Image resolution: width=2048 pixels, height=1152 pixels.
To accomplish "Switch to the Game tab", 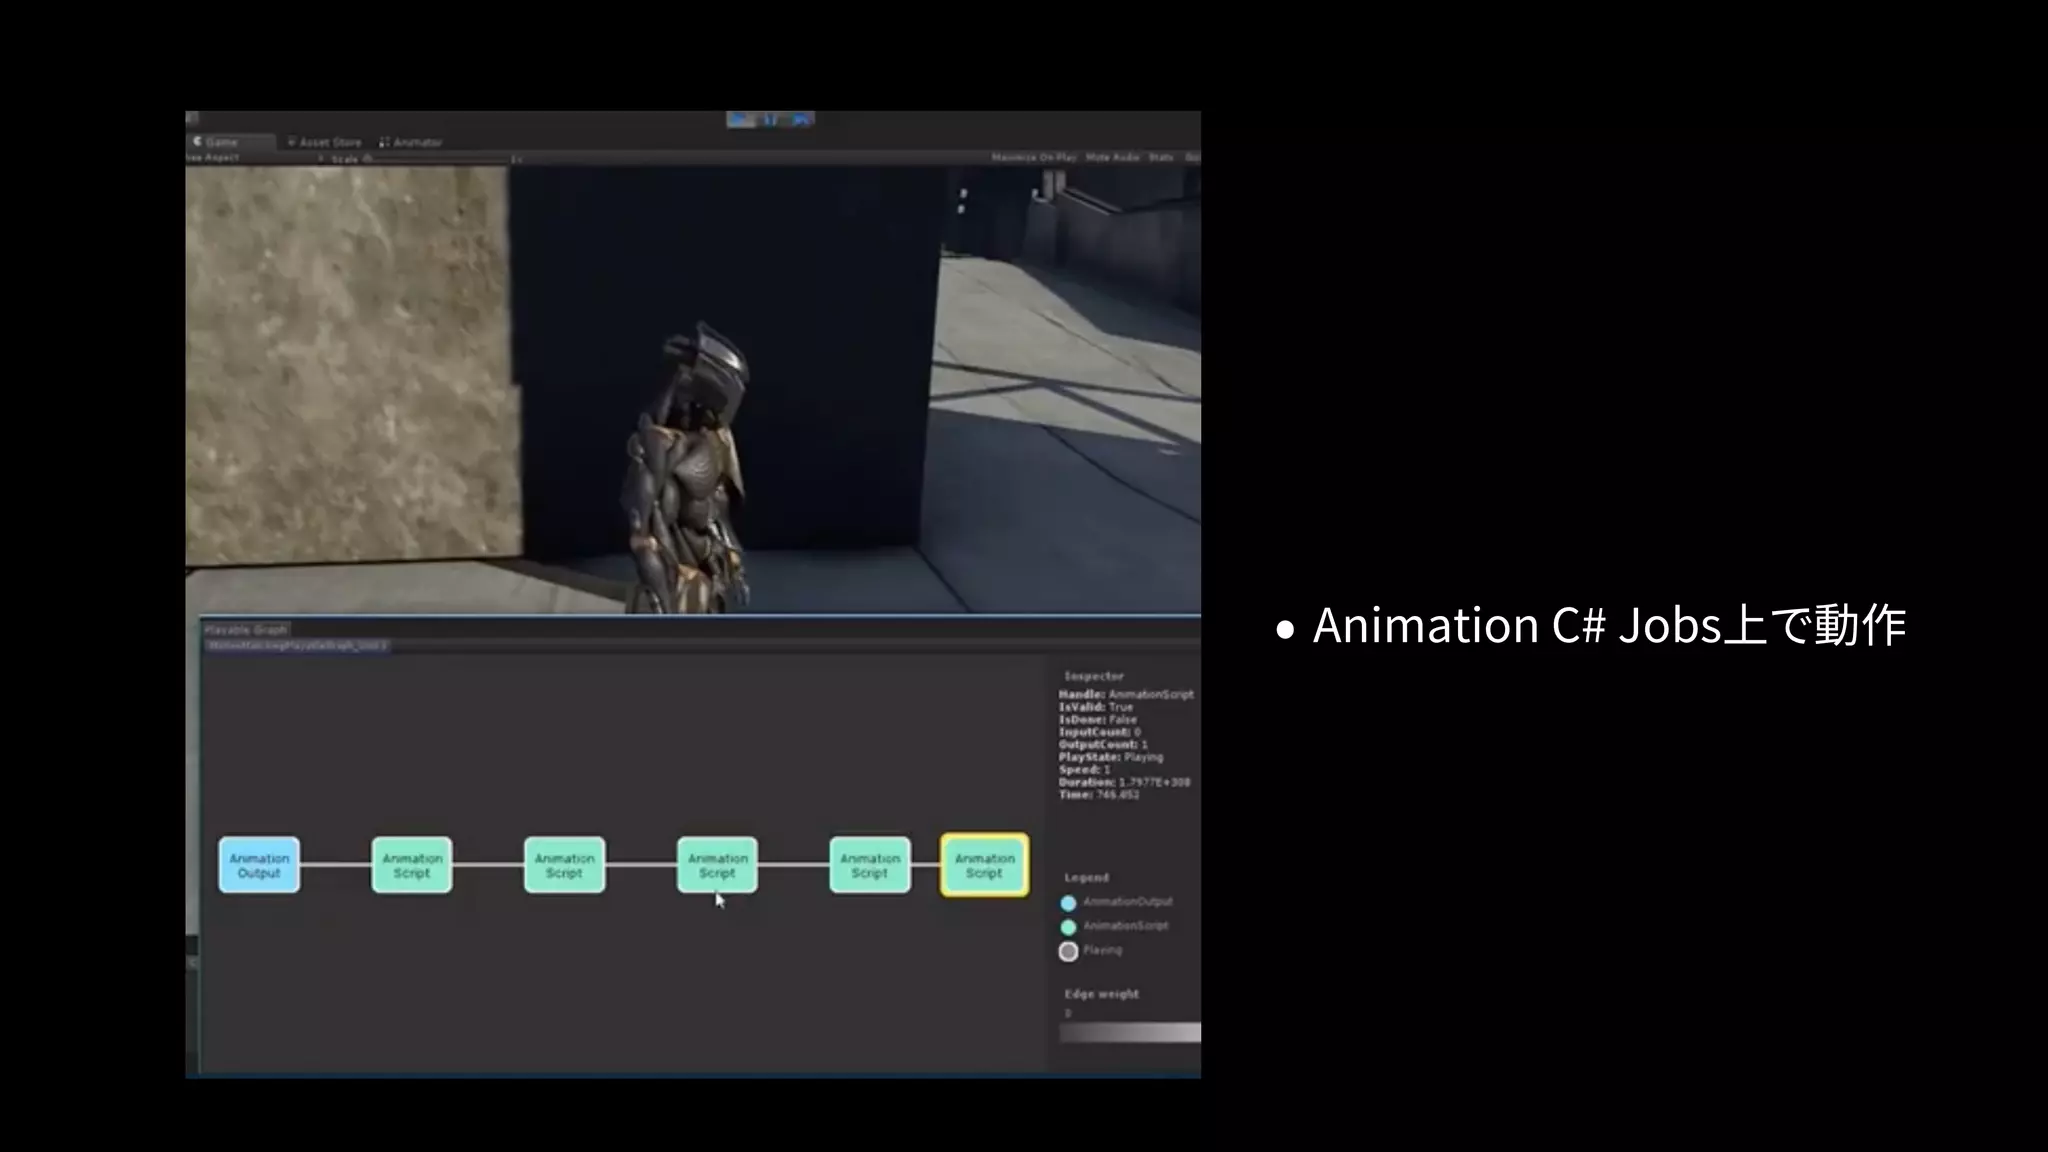I will point(229,142).
